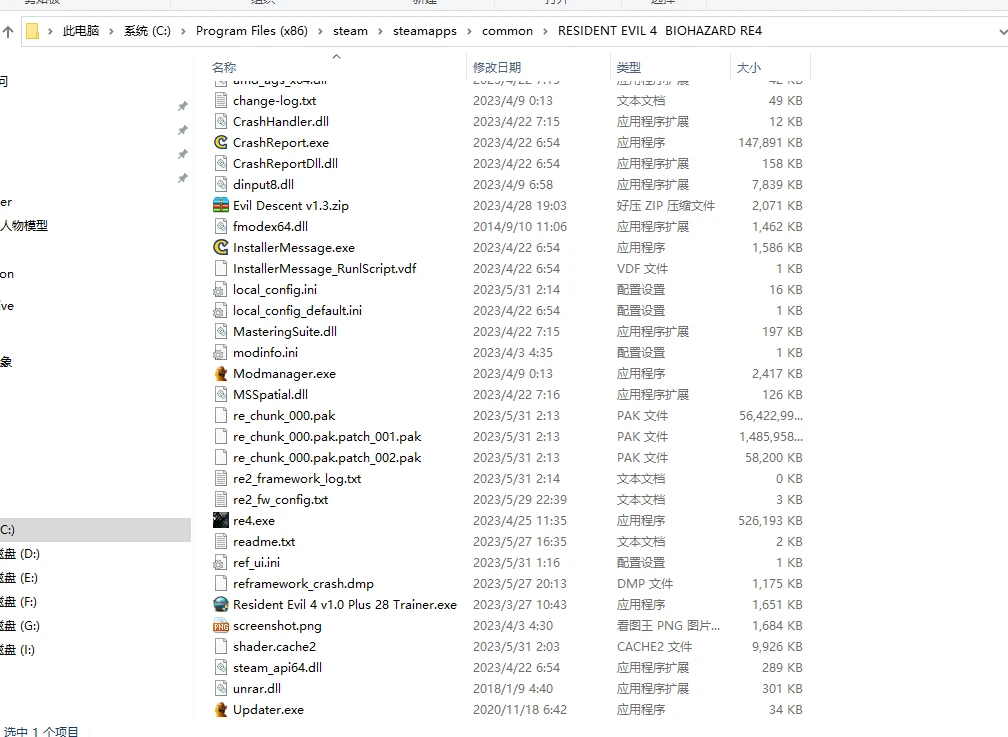Viewport: 1008px width, 737px height.
Task: Open the address bar history dropdown
Action: (1002, 31)
